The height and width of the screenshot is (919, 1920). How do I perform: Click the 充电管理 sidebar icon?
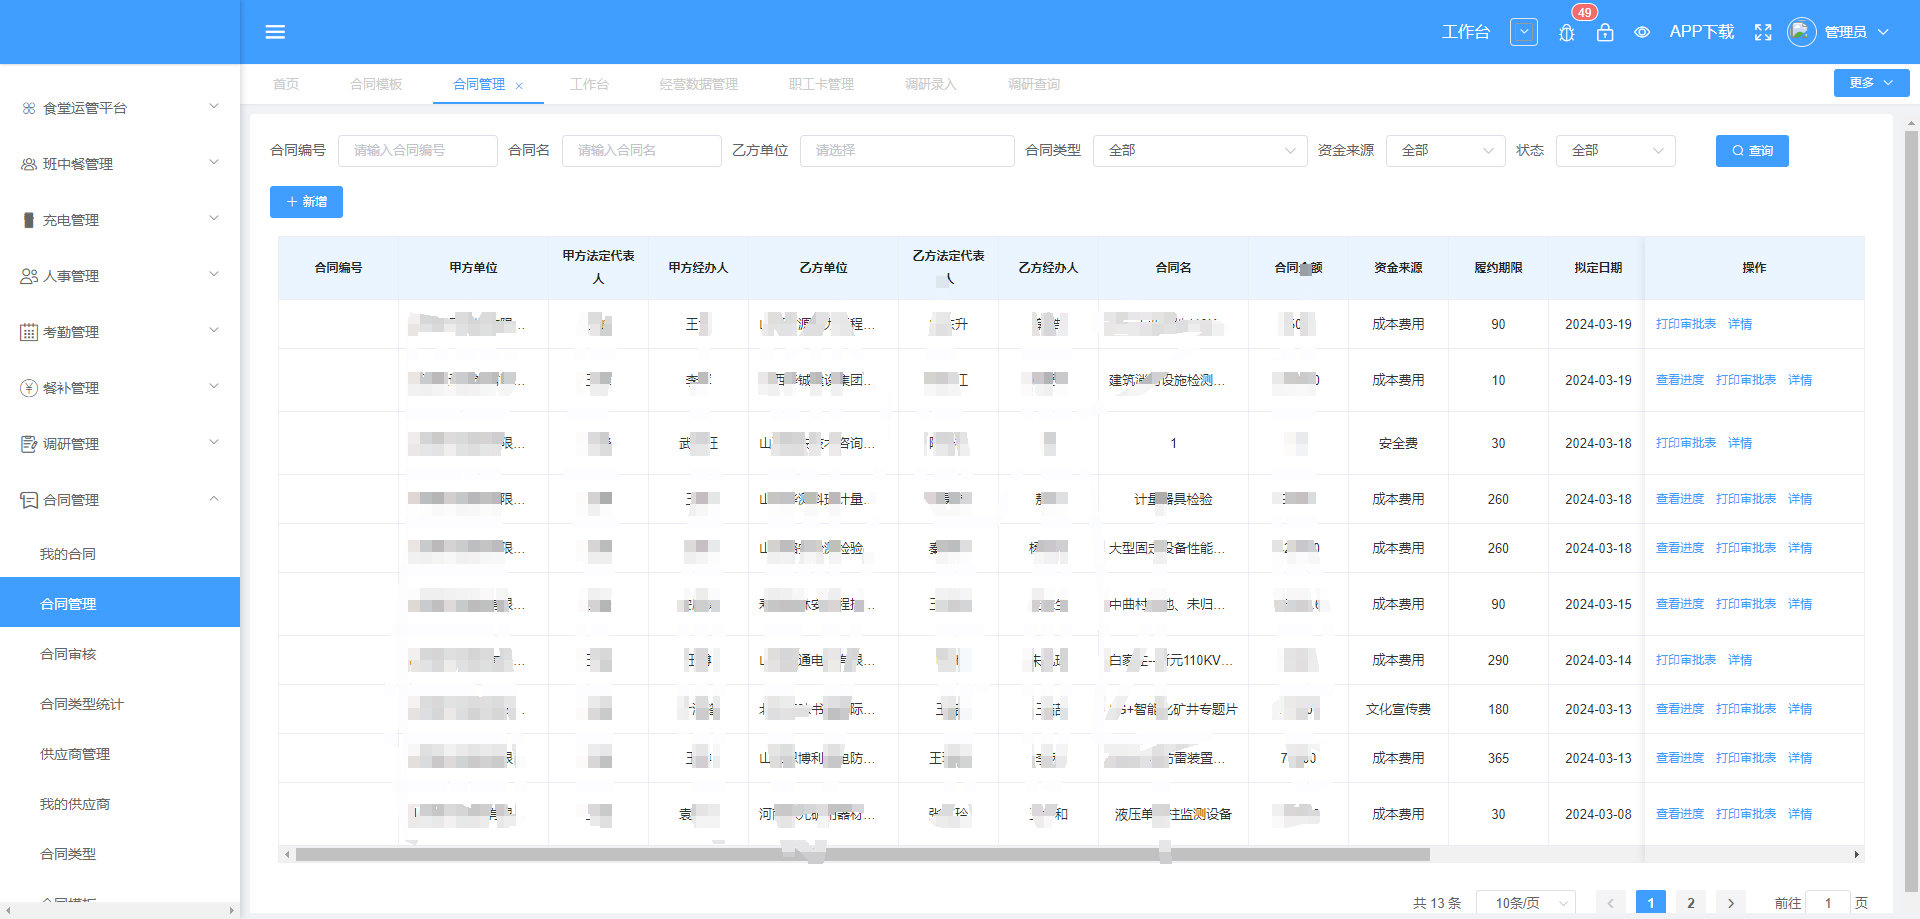point(29,220)
